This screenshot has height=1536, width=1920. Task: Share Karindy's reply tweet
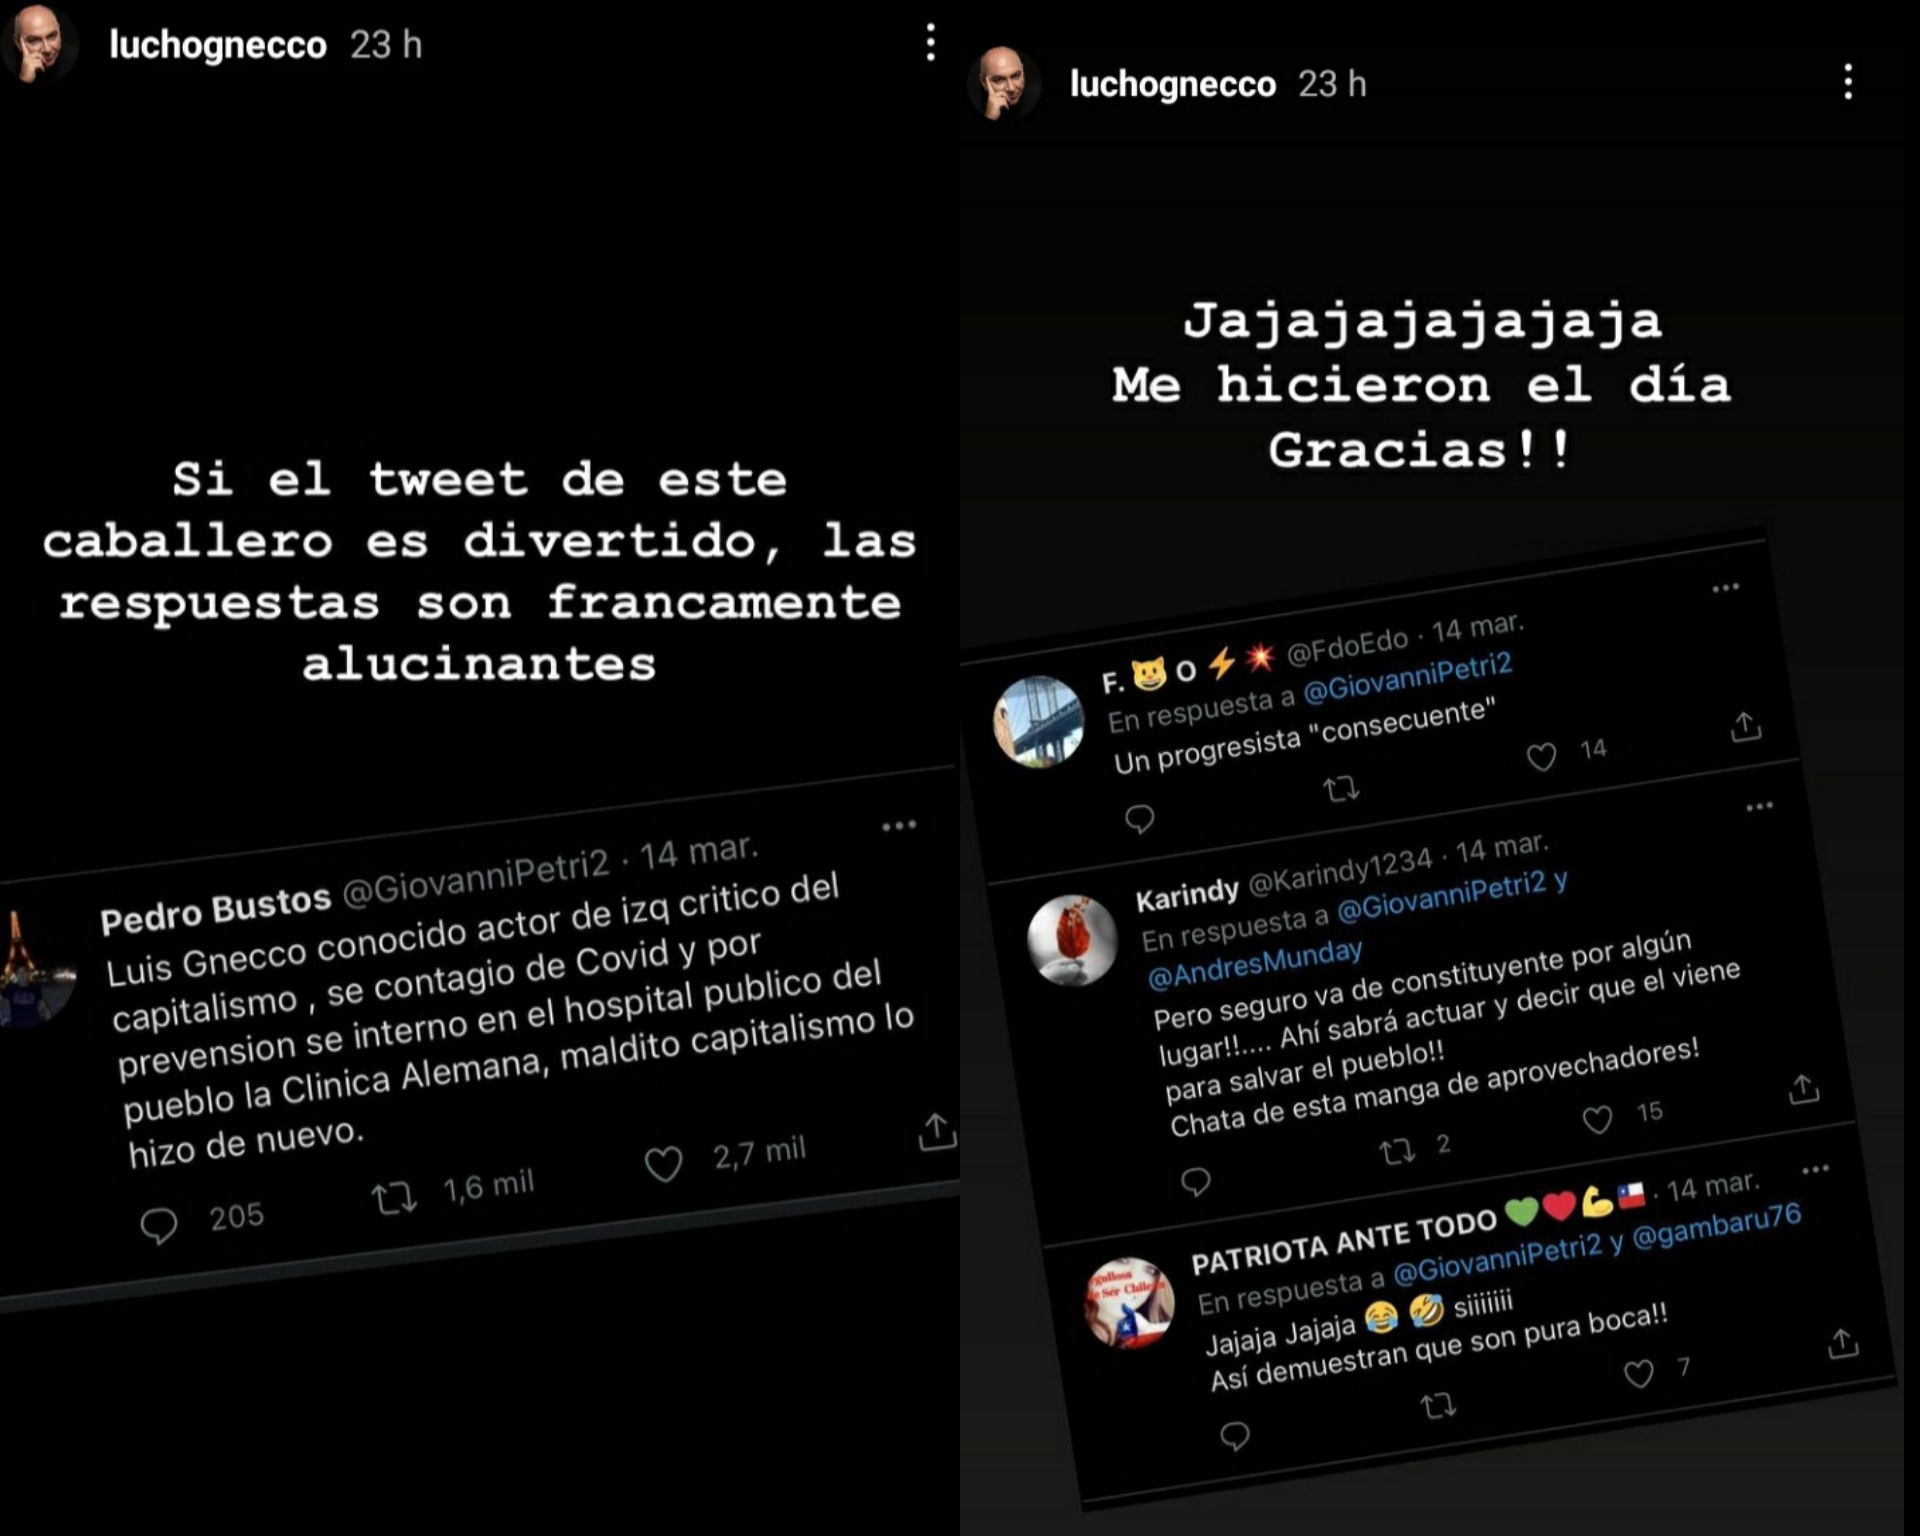(x=1803, y=1089)
